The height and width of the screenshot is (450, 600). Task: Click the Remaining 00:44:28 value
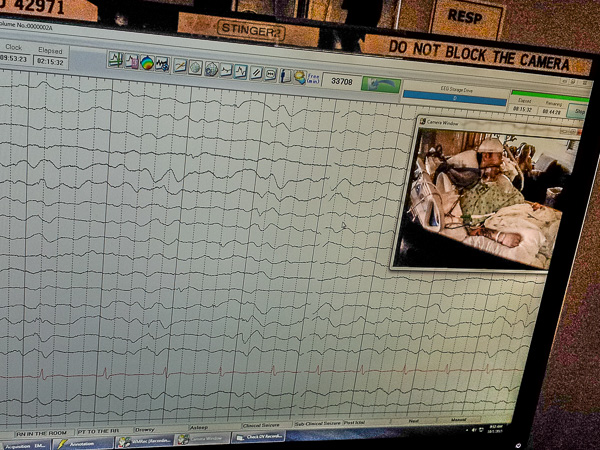[551, 112]
